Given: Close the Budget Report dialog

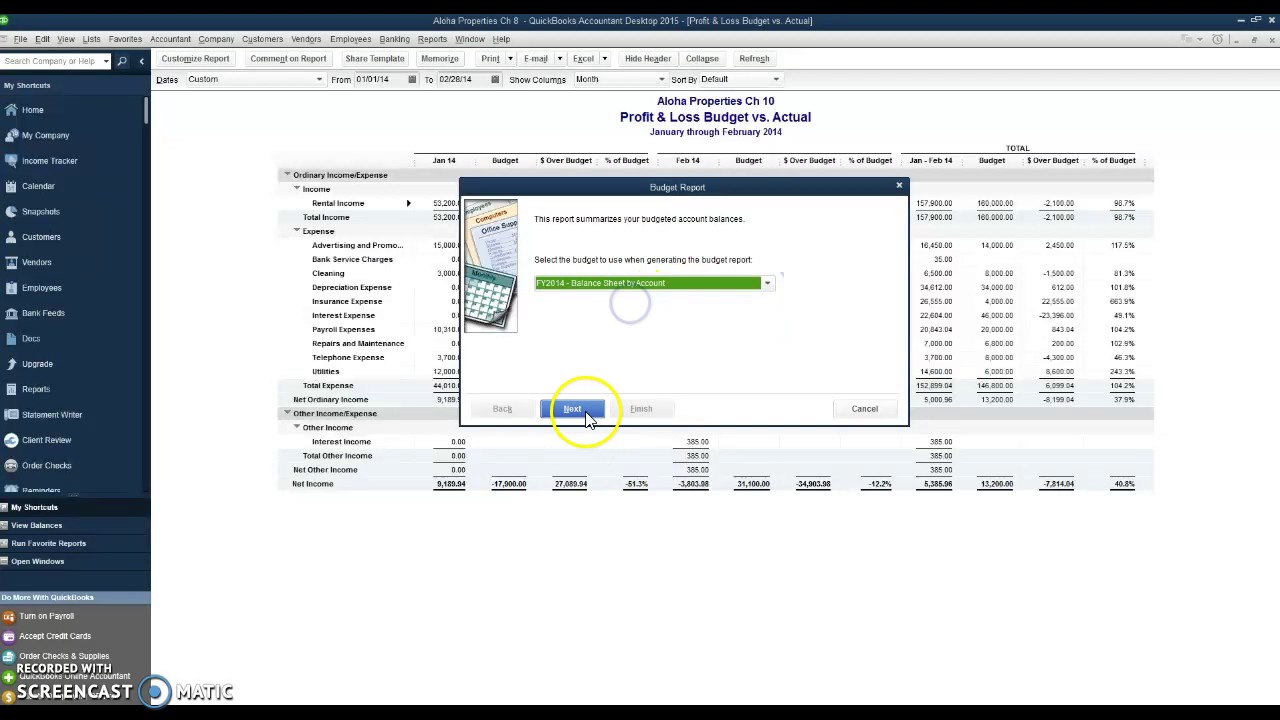Looking at the screenshot, I should 899,185.
